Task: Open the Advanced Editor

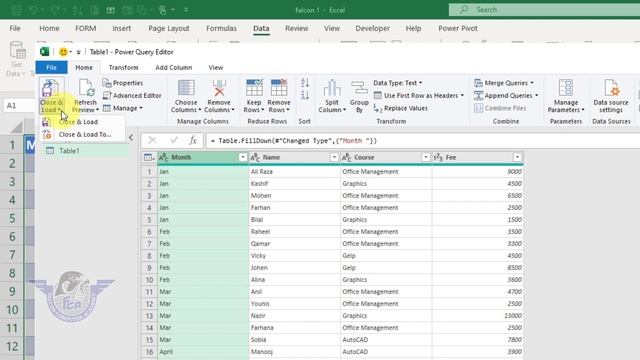Action: click(132, 96)
